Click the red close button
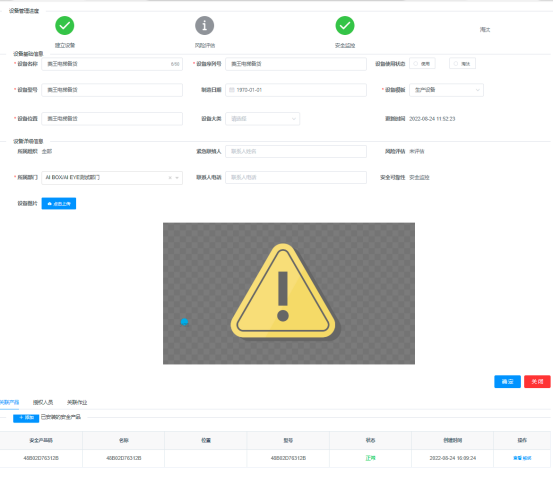 537,382
